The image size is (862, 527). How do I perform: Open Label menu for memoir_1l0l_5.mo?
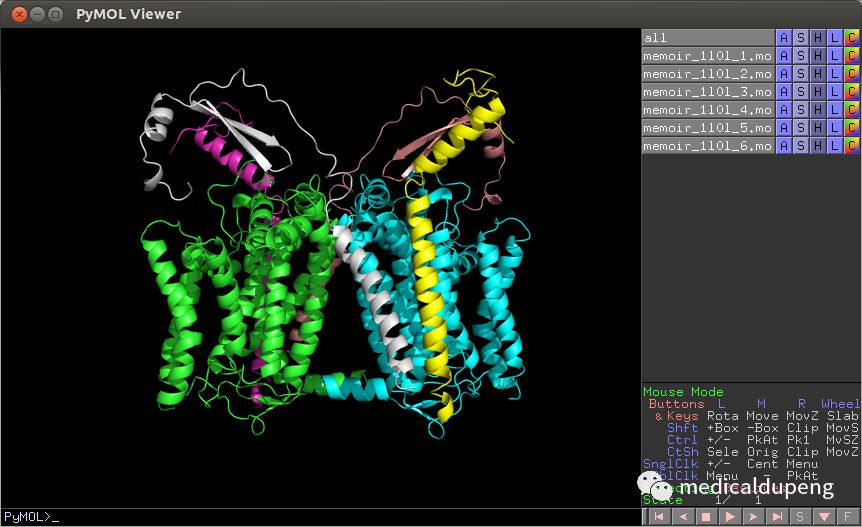pos(835,128)
